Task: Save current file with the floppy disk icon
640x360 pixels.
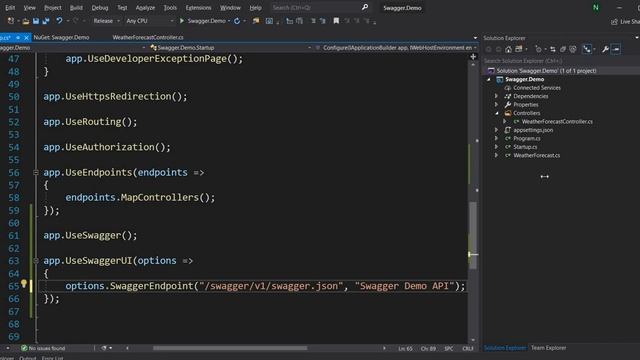Action: pyautogui.click(x=36, y=21)
